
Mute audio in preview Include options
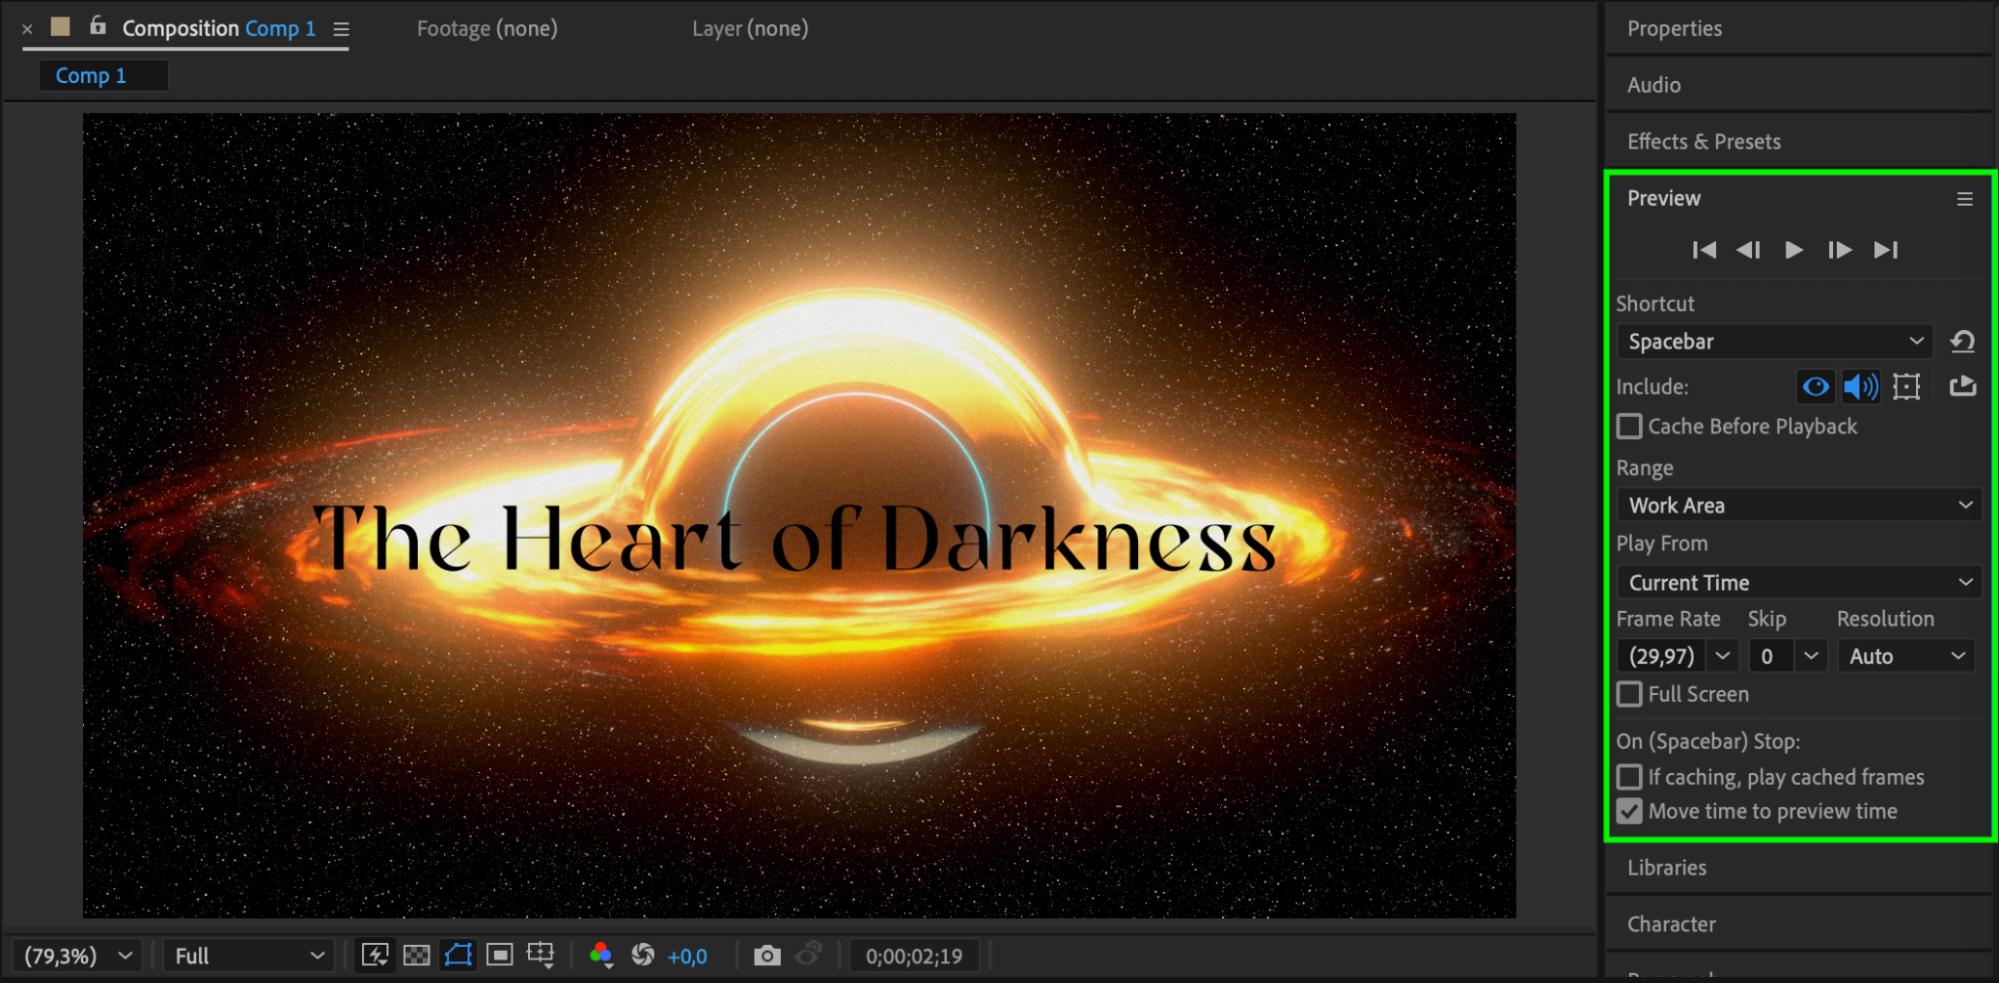click(1860, 387)
